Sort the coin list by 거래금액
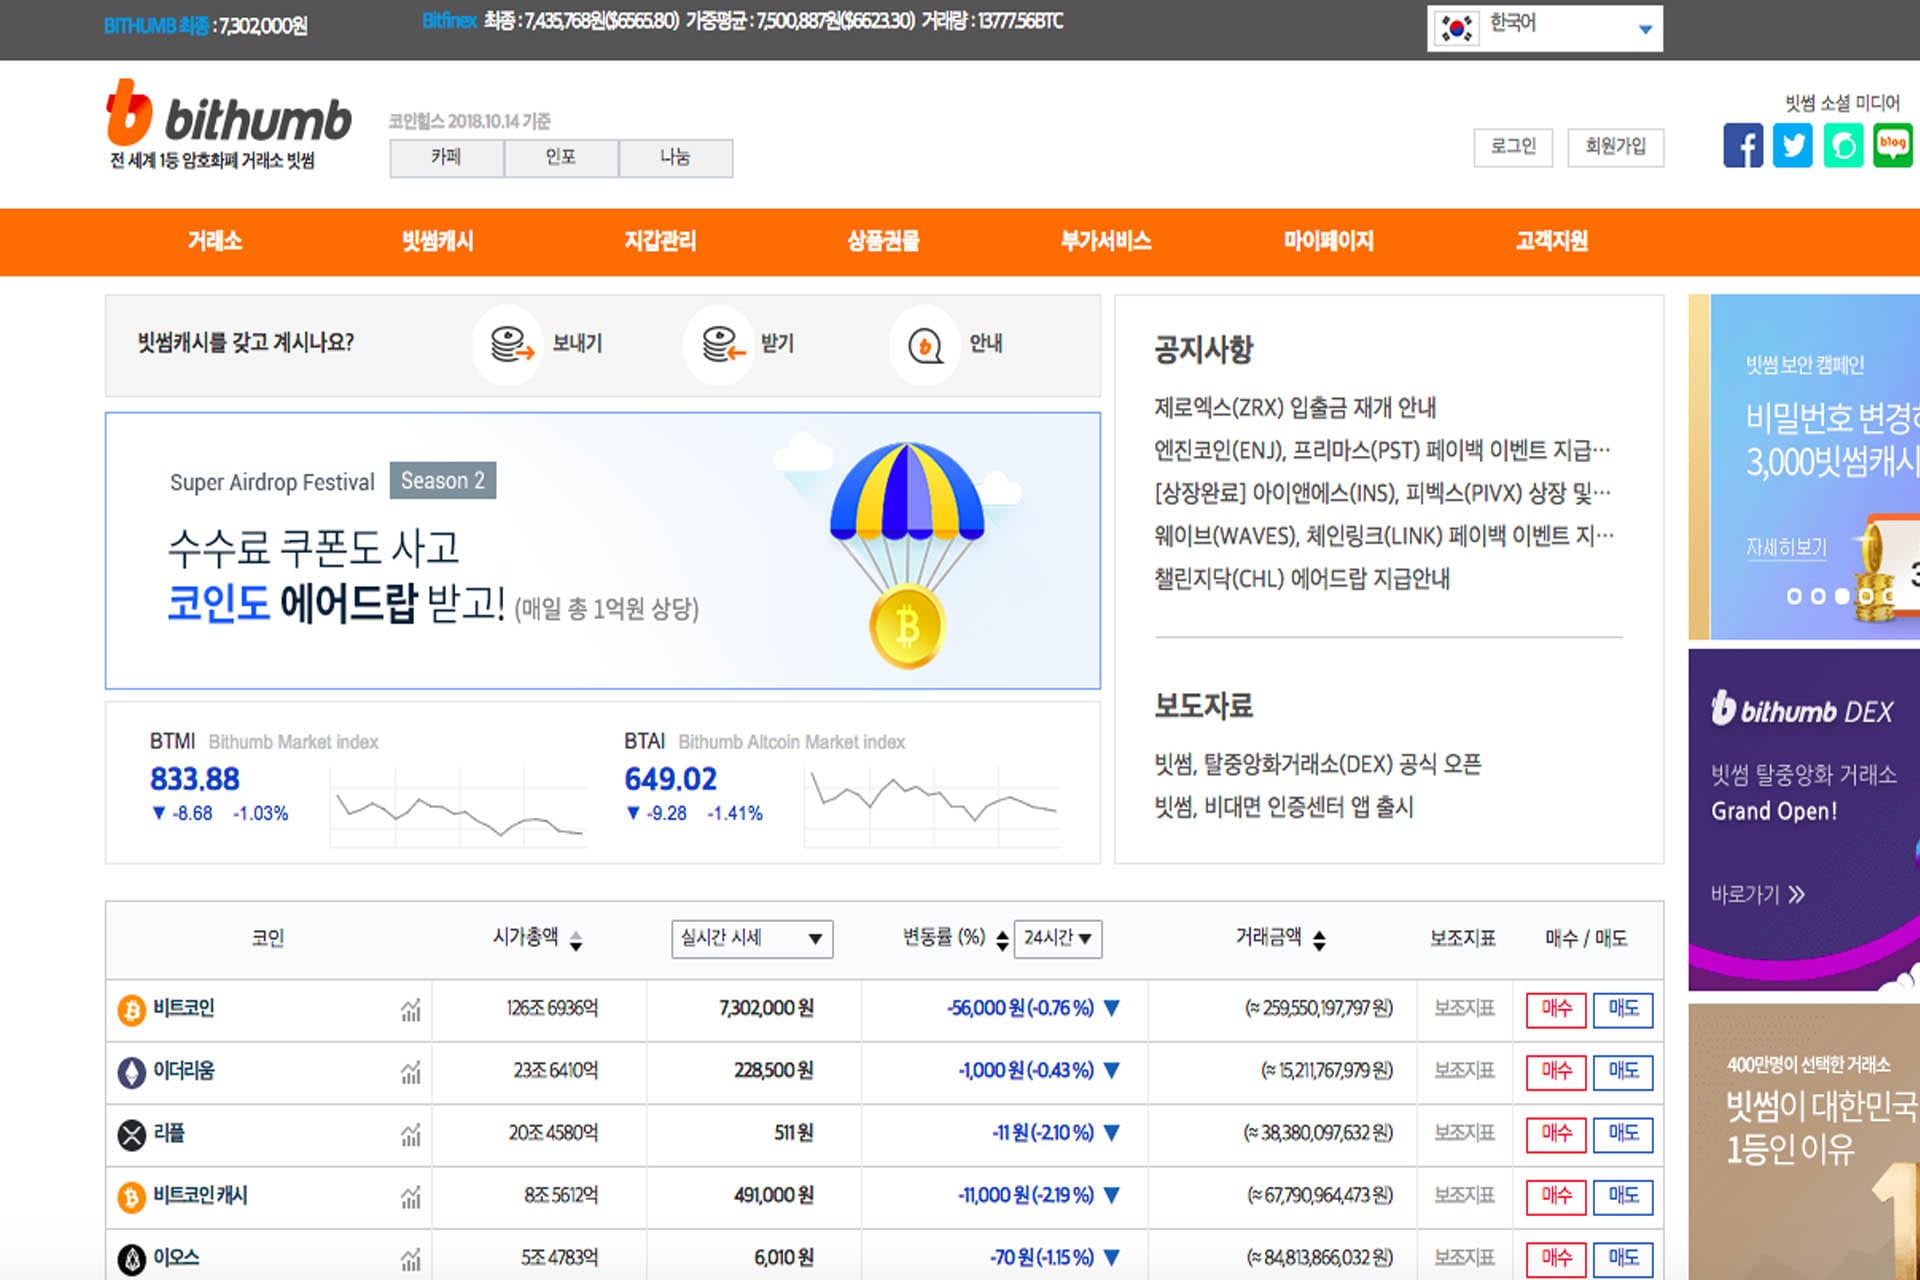The width and height of the screenshot is (1920, 1280). pyautogui.click(x=1319, y=940)
